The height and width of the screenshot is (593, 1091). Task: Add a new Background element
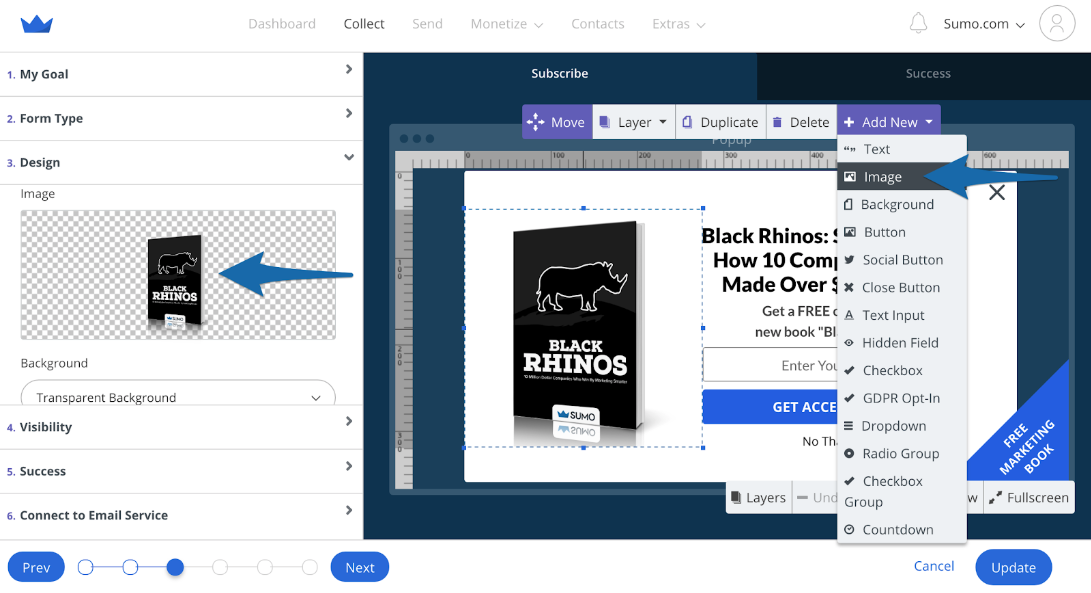pyautogui.click(x=902, y=205)
